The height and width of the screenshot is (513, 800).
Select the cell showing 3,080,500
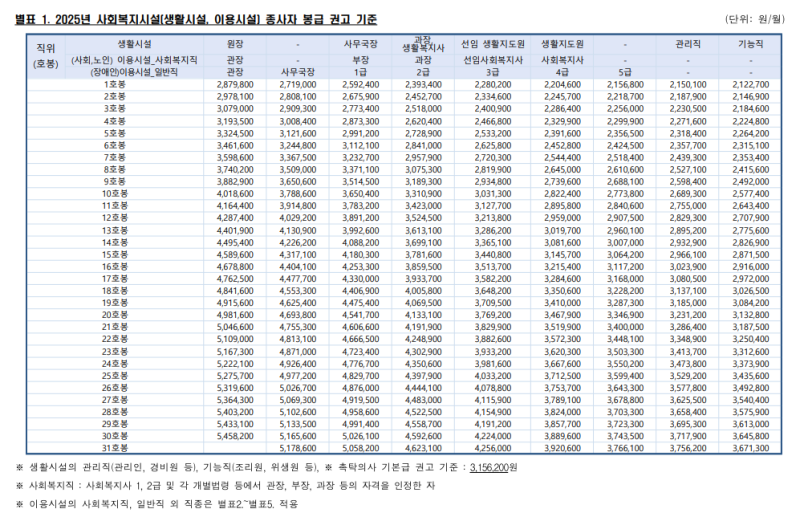(687, 279)
